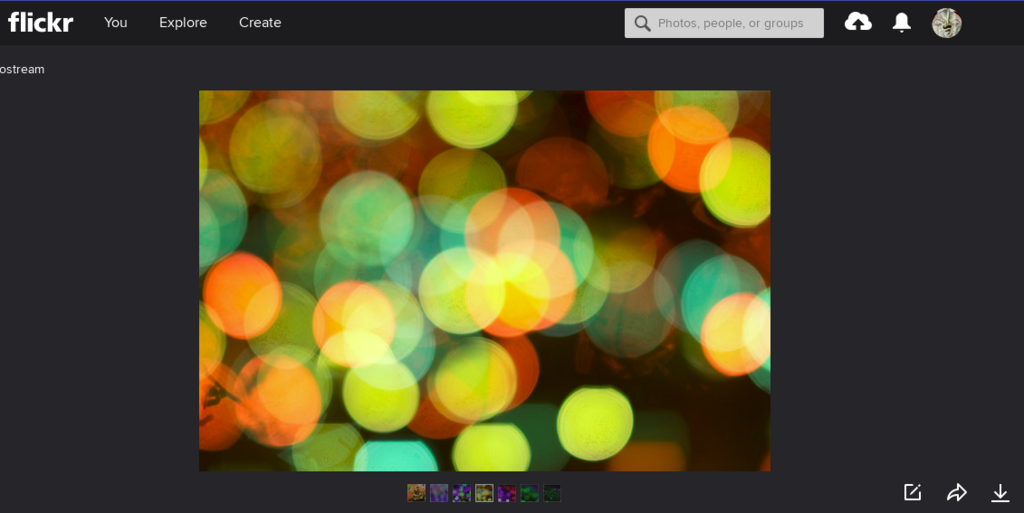The width and height of the screenshot is (1024, 513).
Task: Select the first orange-yellow thumbnail in the filmstrip
Action: 416,493
